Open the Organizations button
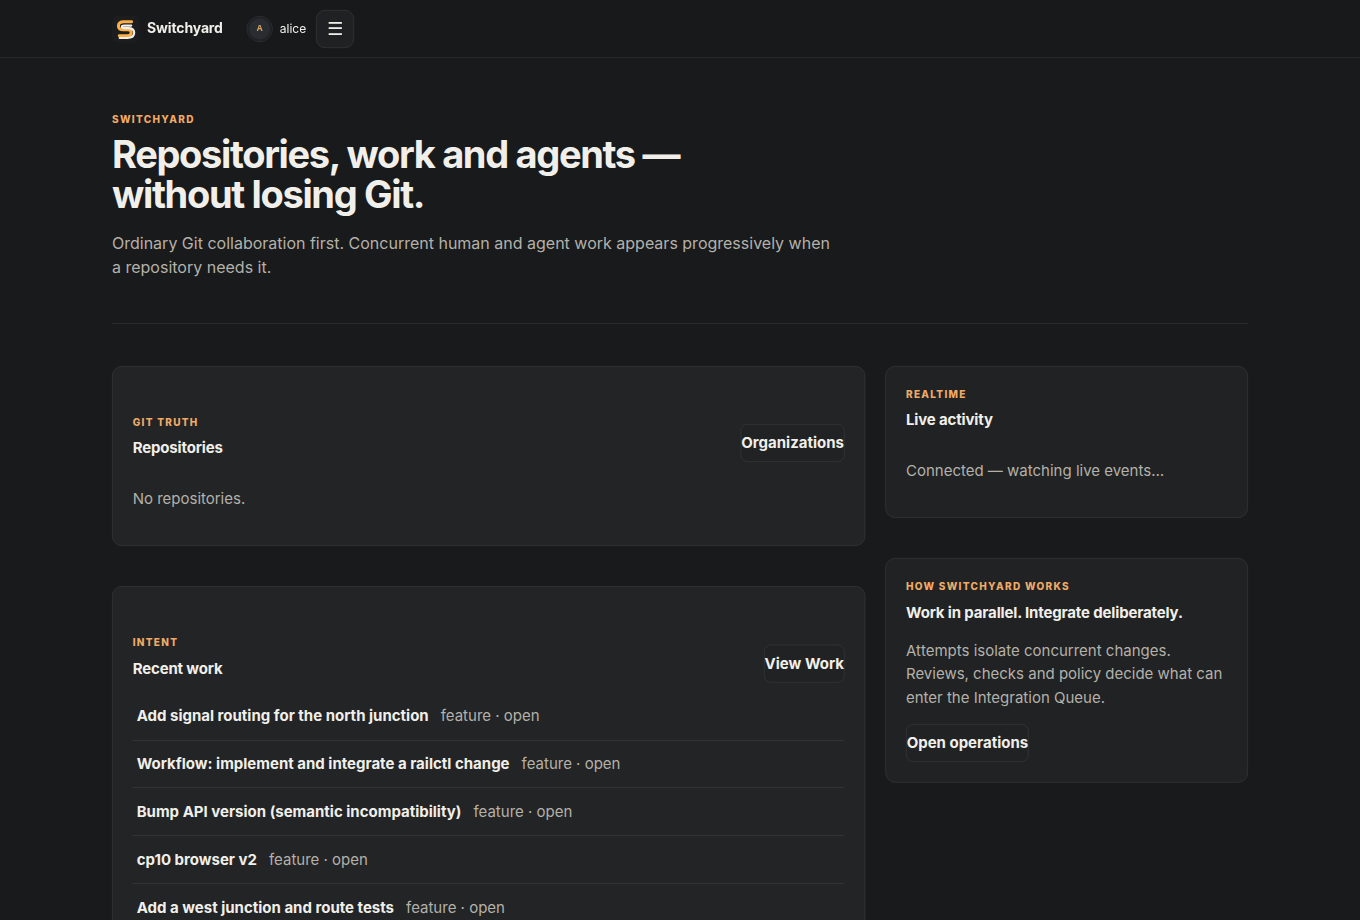This screenshot has height=920, width=1360. point(792,443)
